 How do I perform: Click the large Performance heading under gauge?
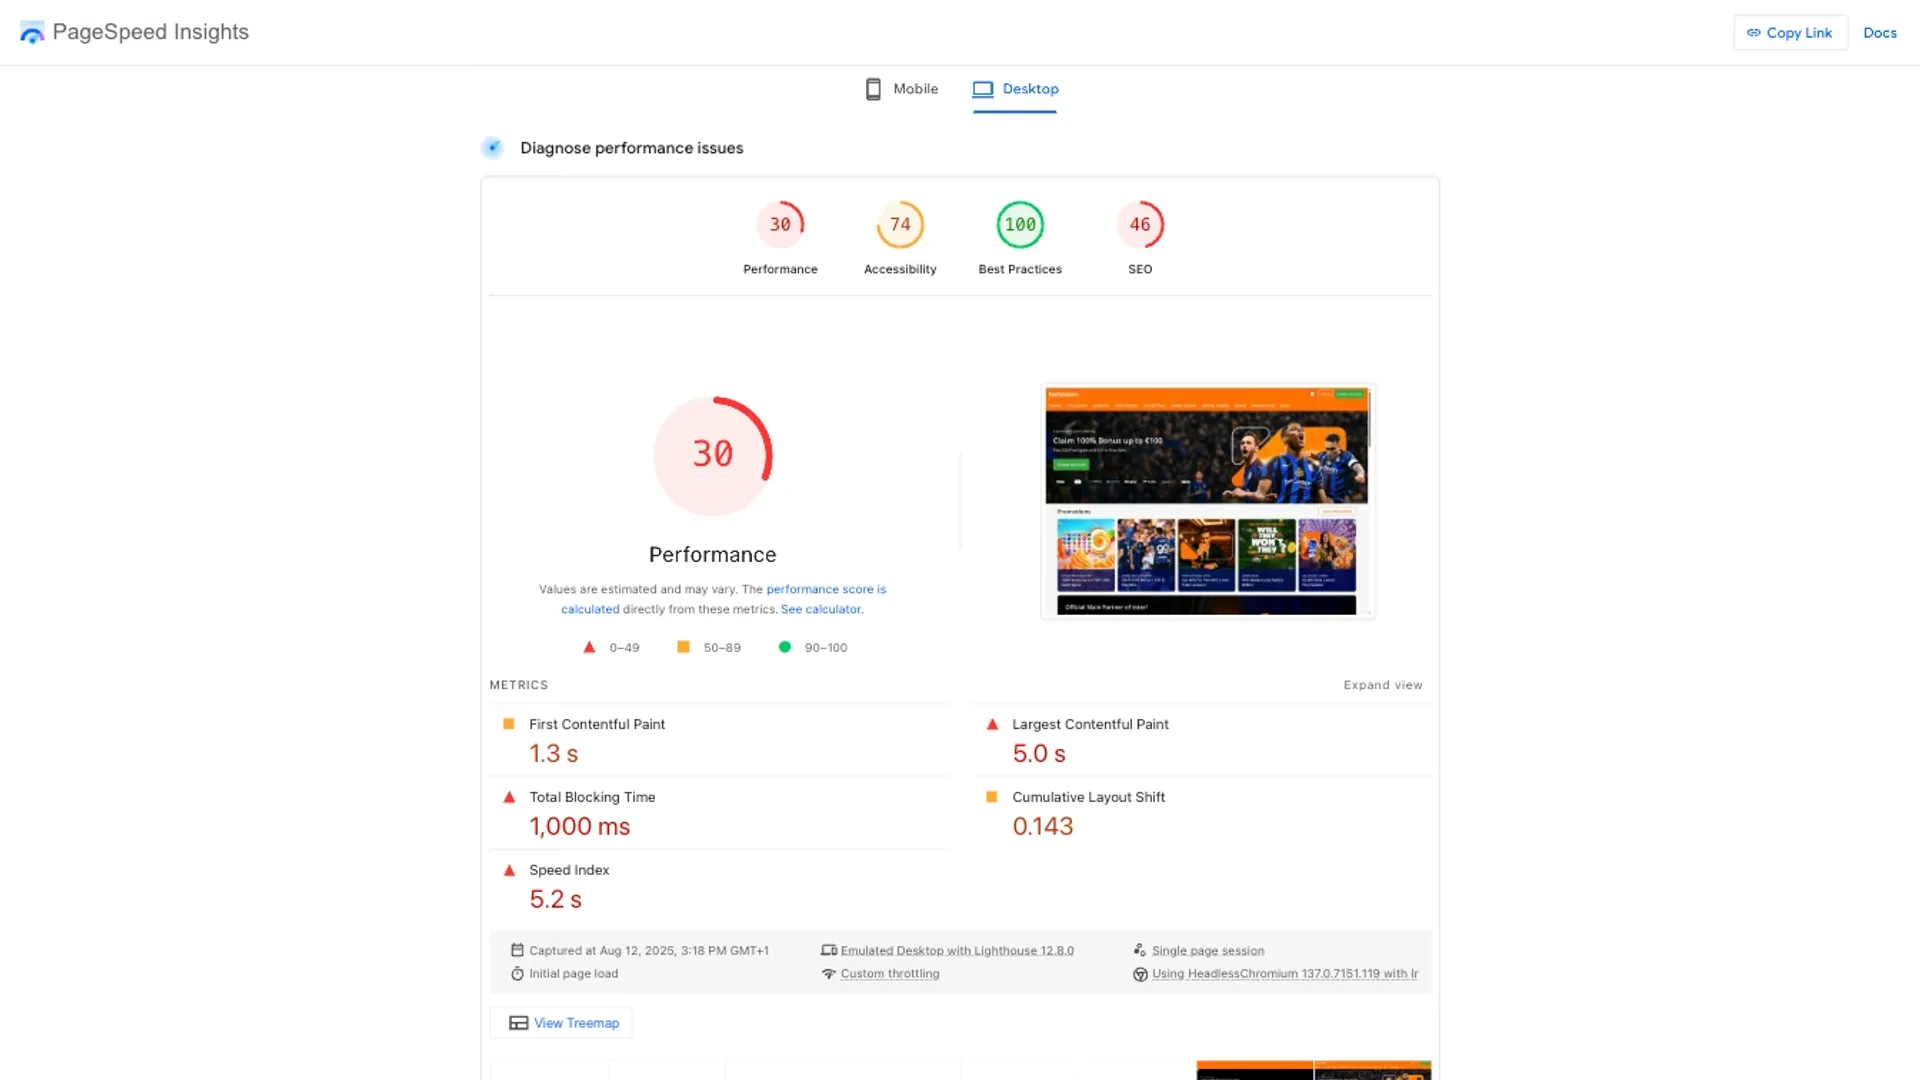pos(713,554)
